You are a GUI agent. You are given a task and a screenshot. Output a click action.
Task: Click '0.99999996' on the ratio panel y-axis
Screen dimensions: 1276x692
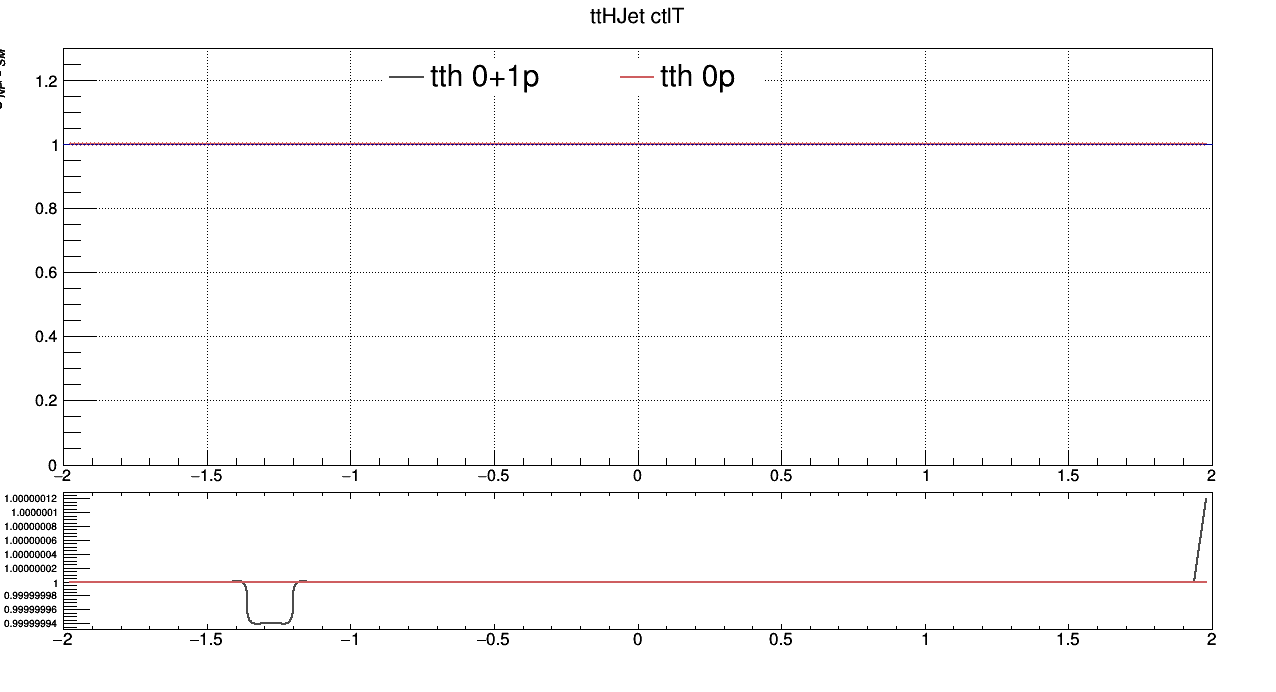click(31, 609)
